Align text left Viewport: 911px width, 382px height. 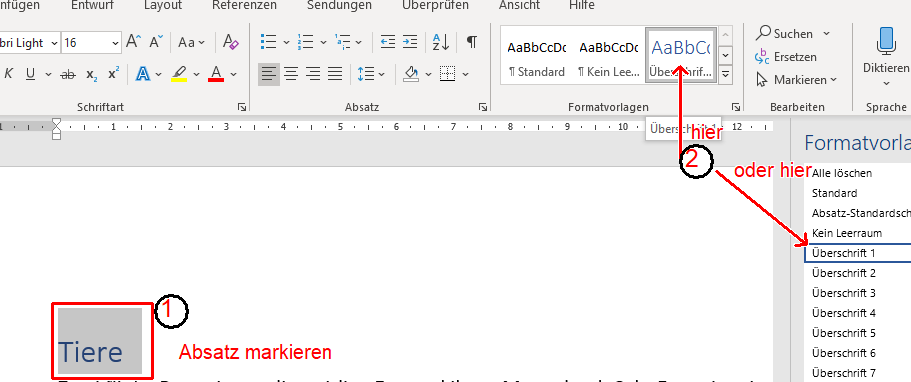[268, 74]
